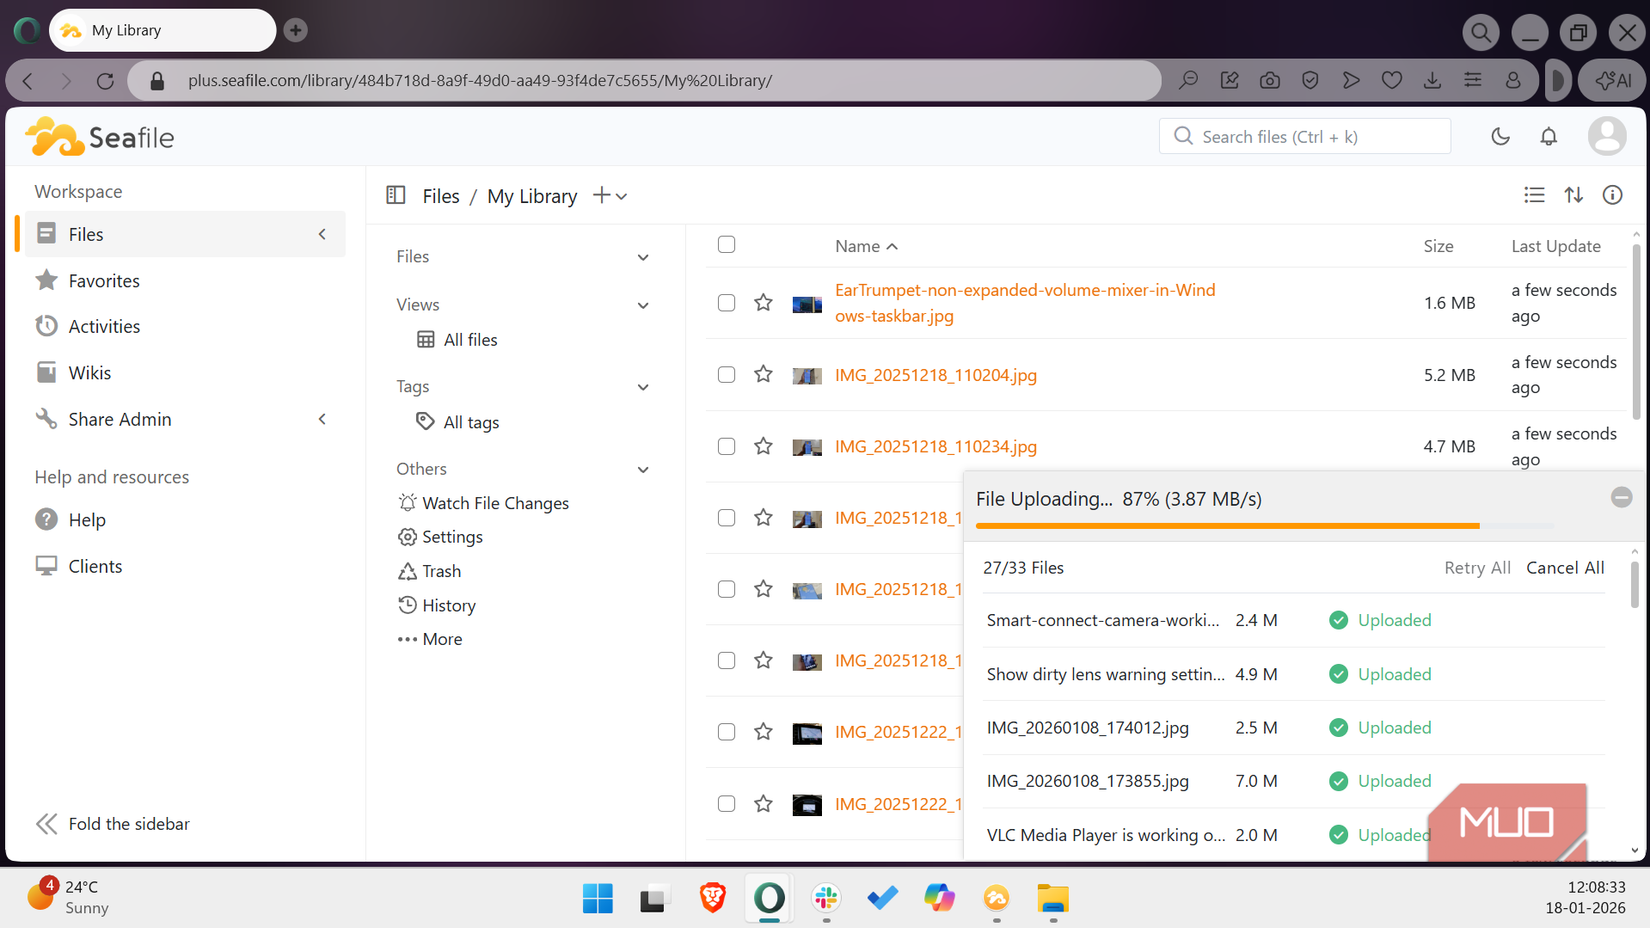Click browser AI assistant button
Image resolution: width=1650 pixels, height=928 pixels.
pos(1613,81)
